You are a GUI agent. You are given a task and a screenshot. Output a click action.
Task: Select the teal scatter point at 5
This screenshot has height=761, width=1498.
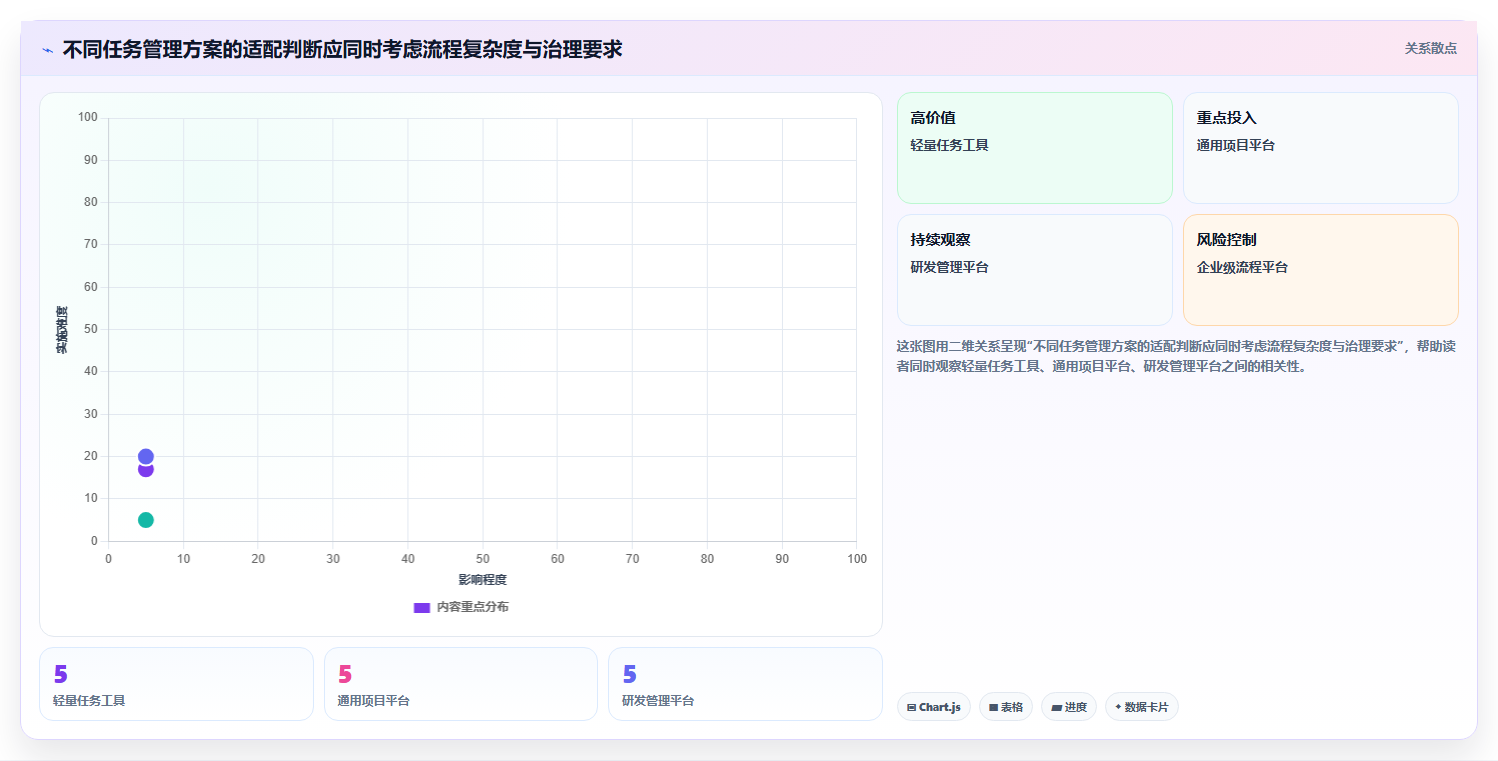(145, 520)
